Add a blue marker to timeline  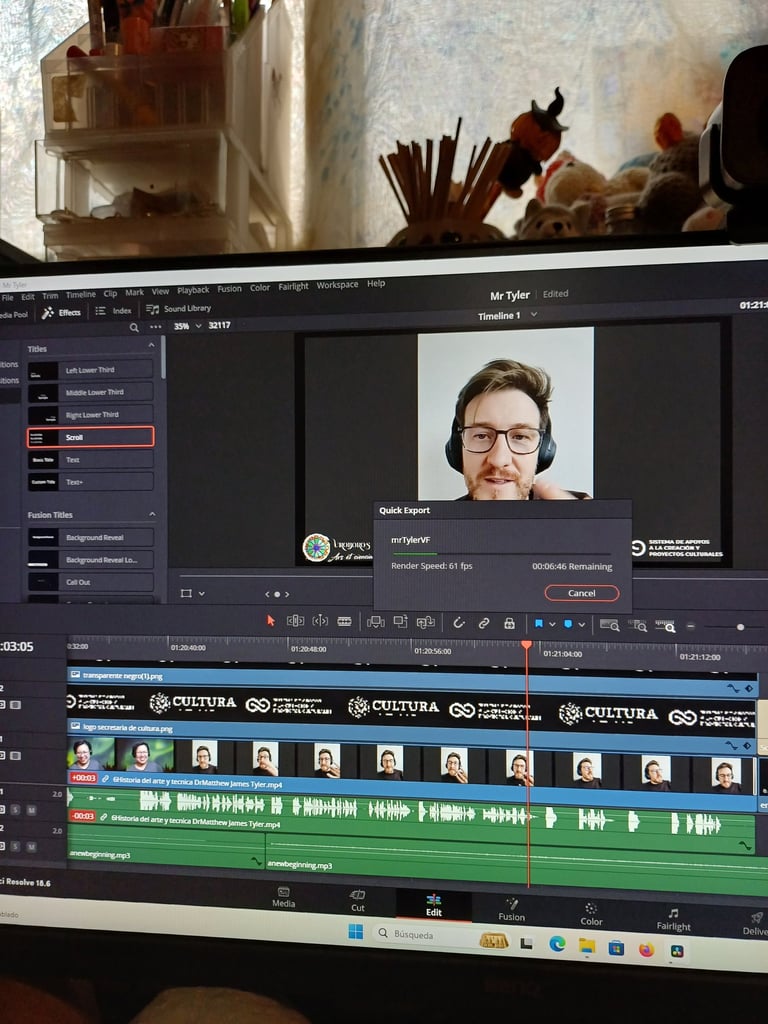click(x=568, y=624)
